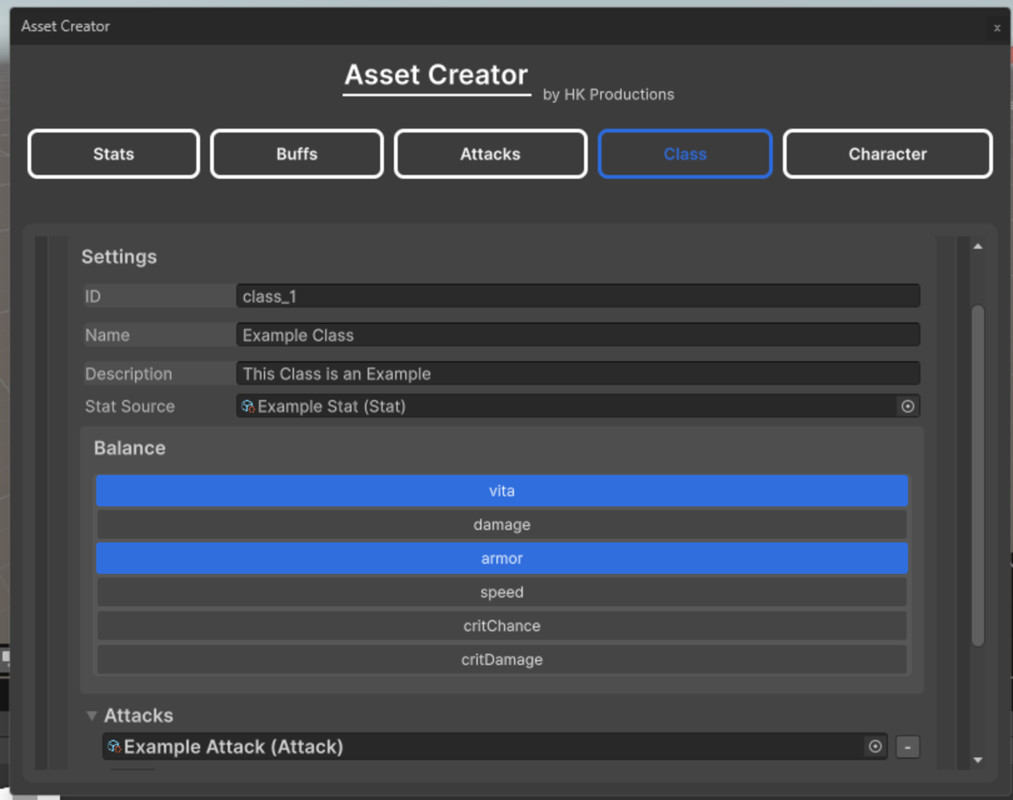Click the ID input field containing class_1
The height and width of the screenshot is (800, 1013).
tap(577, 295)
